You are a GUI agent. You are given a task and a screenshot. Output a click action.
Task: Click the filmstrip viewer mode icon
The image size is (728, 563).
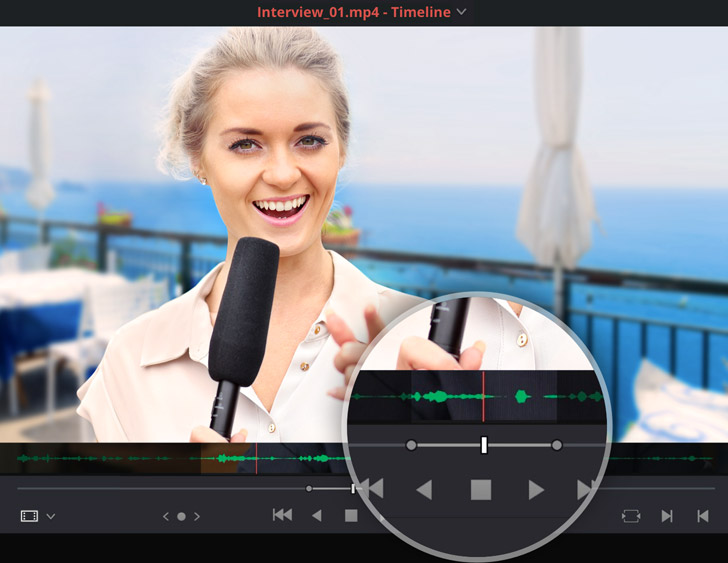(x=29, y=516)
